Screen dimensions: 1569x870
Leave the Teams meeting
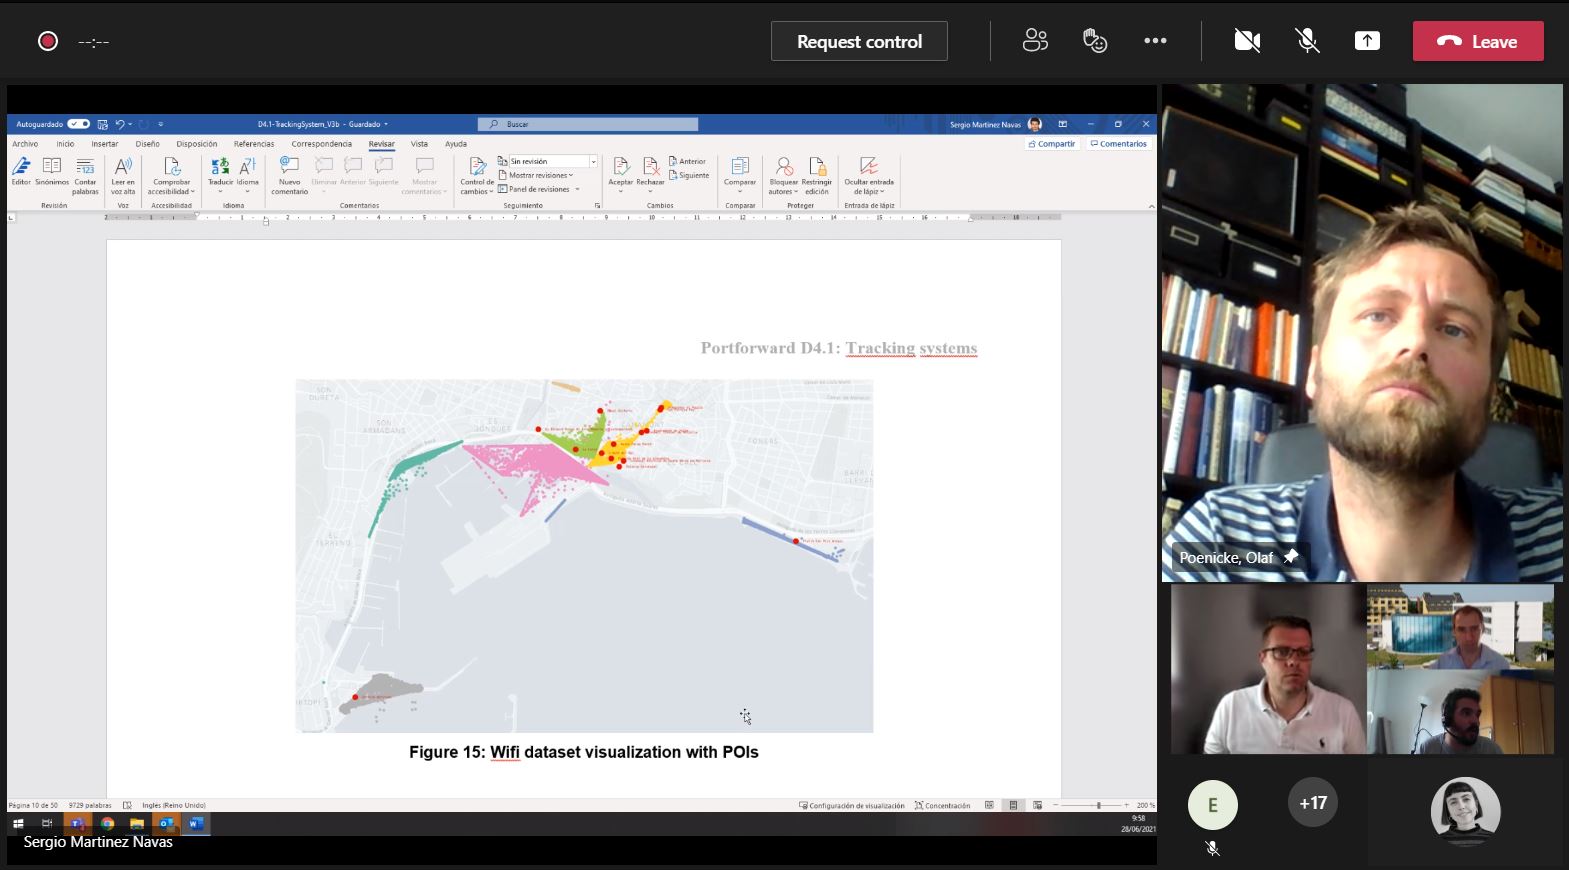[x=1478, y=41]
